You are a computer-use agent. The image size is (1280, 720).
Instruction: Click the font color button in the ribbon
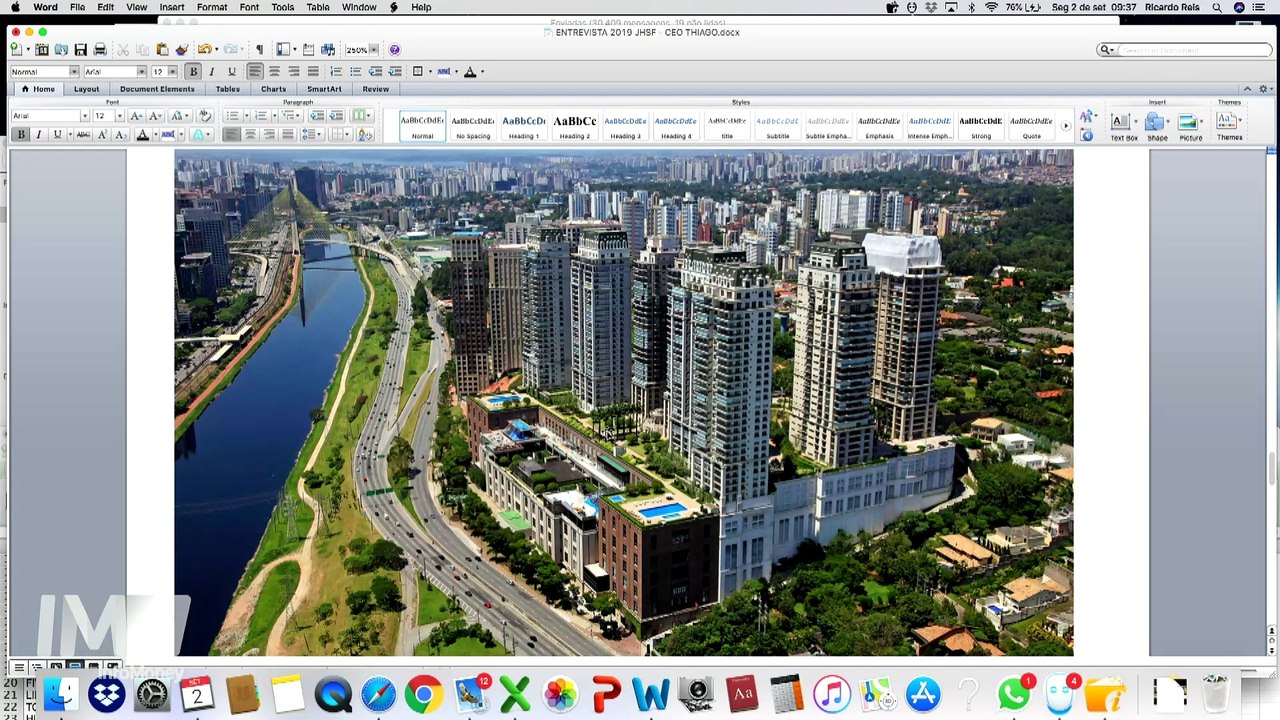(143, 135)
